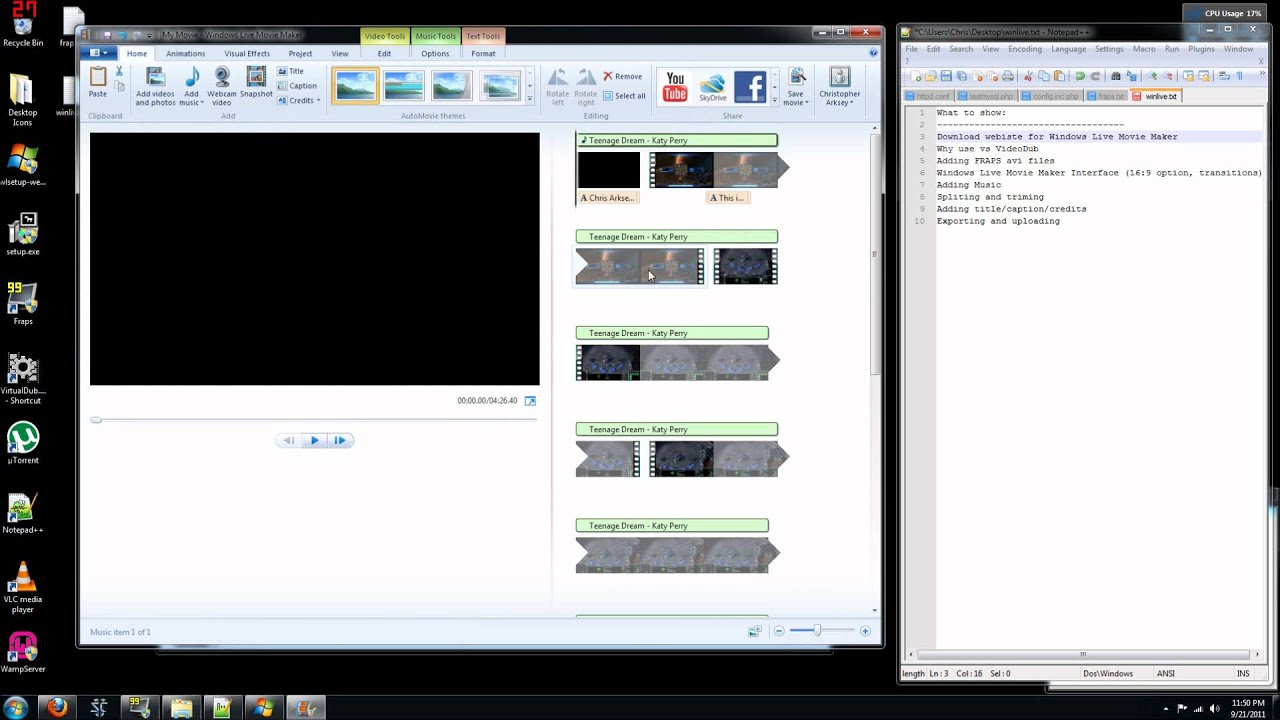
Task: Switch to fraps.txt tab in Notepad++
Action: (1108, 96)
